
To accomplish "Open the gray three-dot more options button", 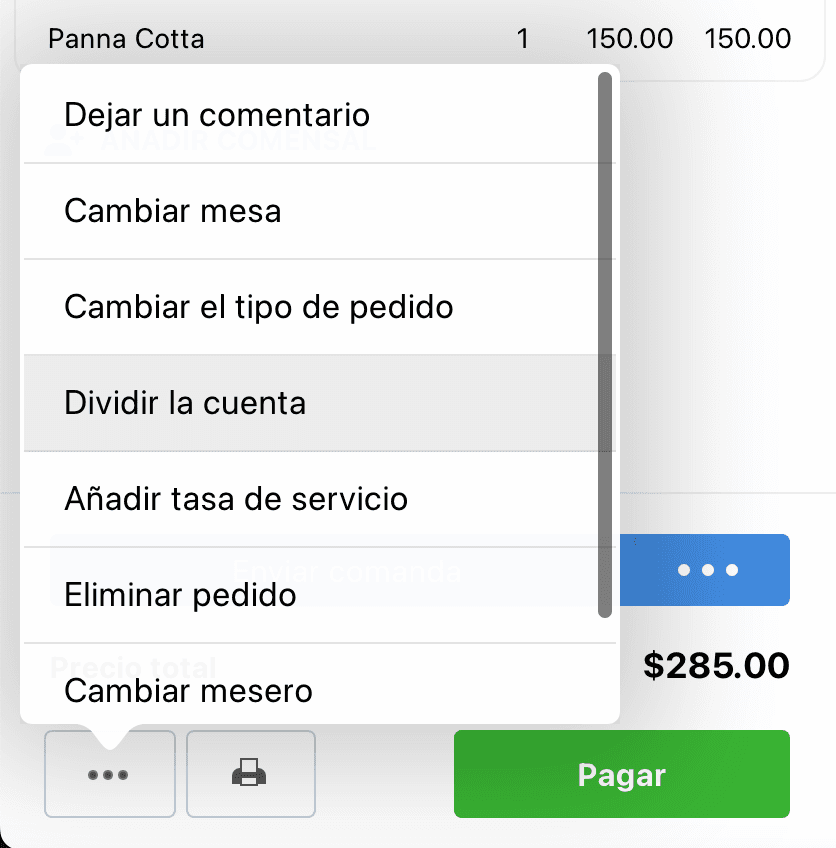I will 110,774.
